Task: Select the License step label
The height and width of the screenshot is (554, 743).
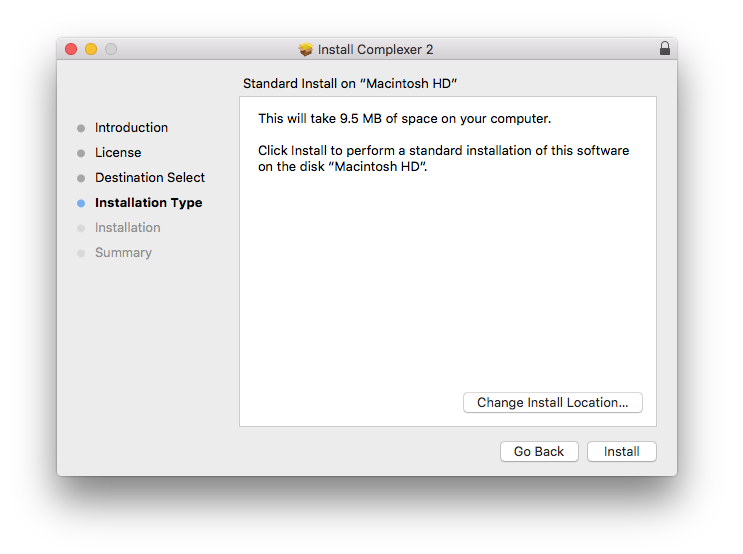Action: (x=118, y=153)
